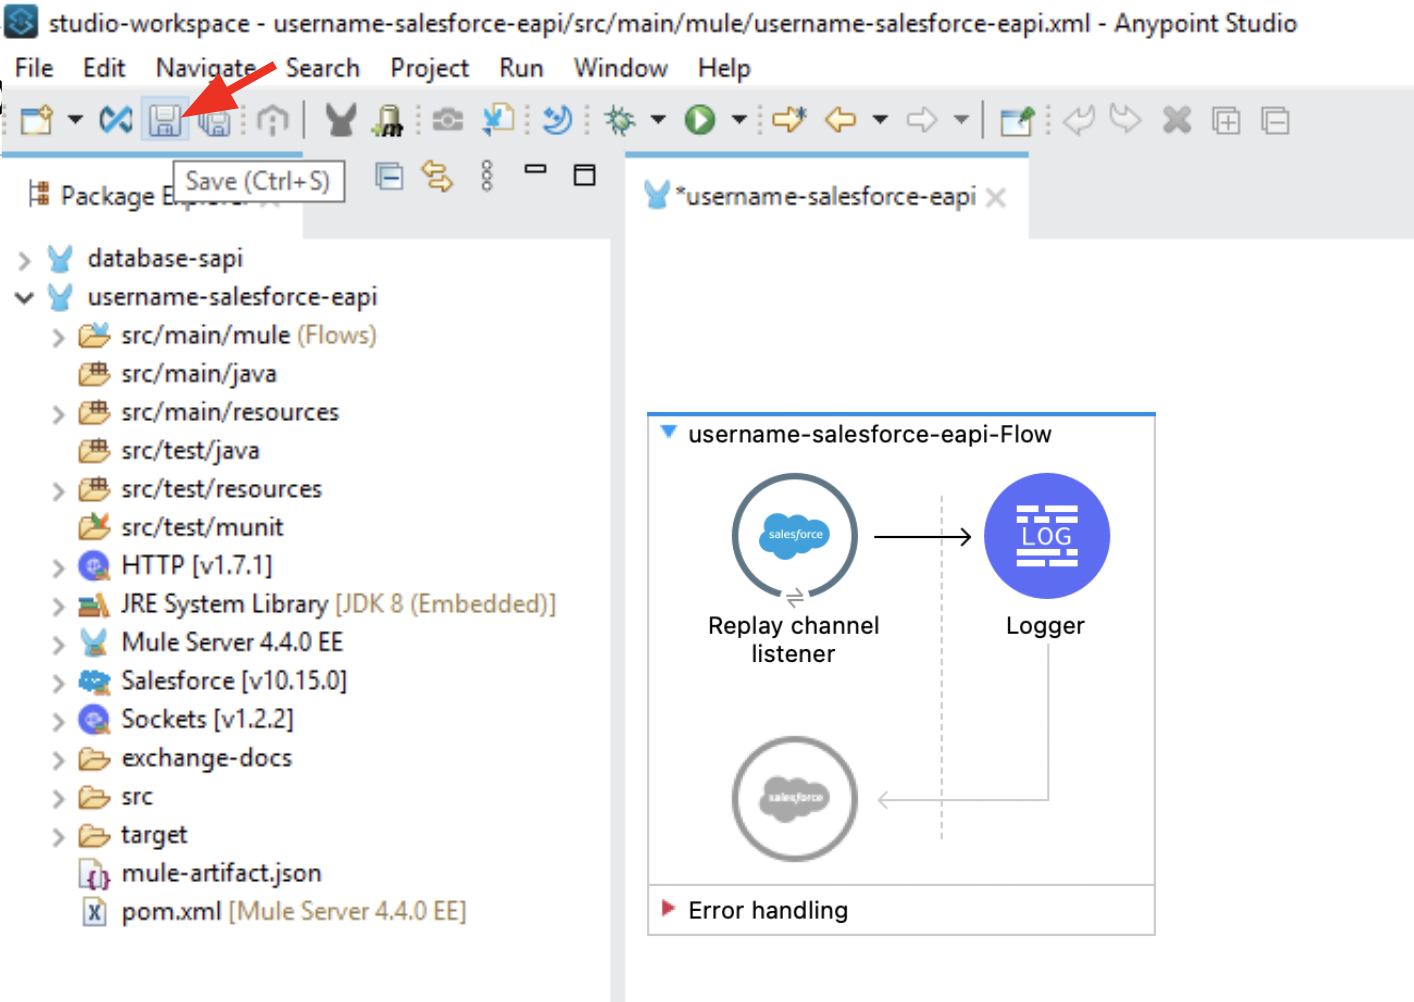
Task: Click the Pin Editor toolbar icon
Action: click(x=1017, y=120)
